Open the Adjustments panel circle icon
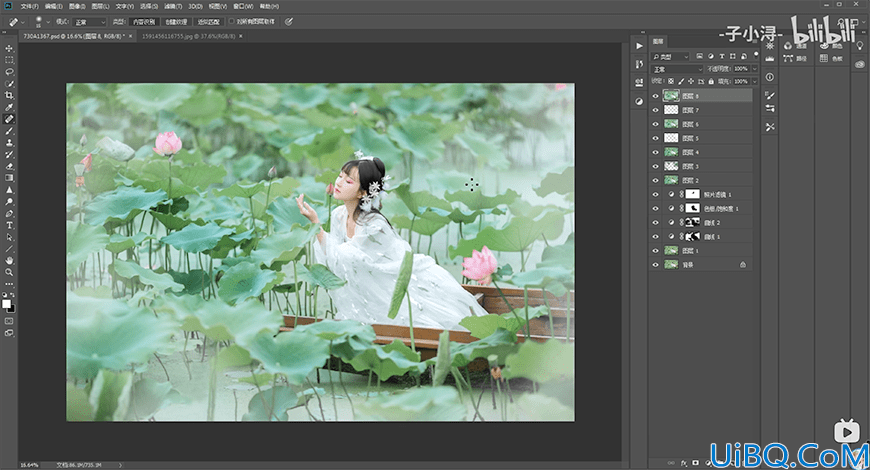 point(639,101)
